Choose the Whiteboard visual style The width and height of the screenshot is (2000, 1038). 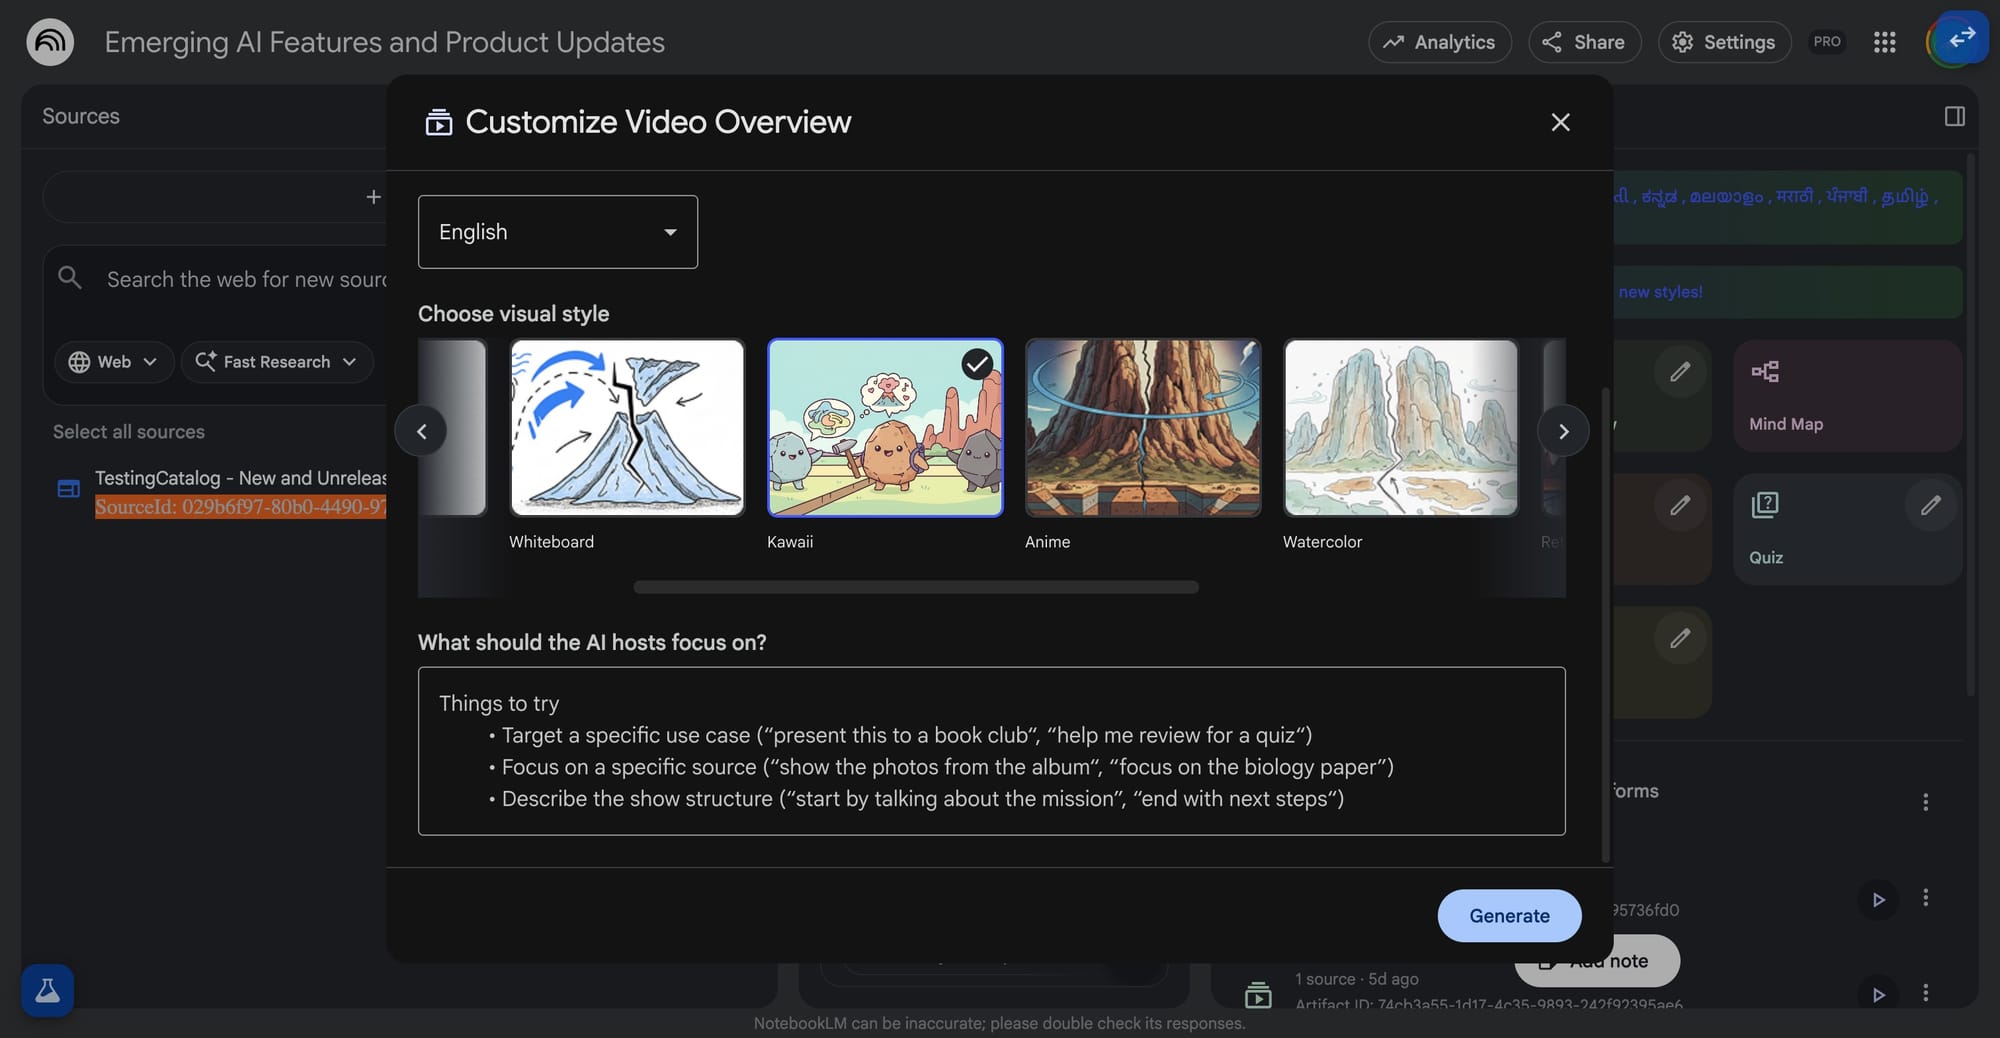(627, 428)
